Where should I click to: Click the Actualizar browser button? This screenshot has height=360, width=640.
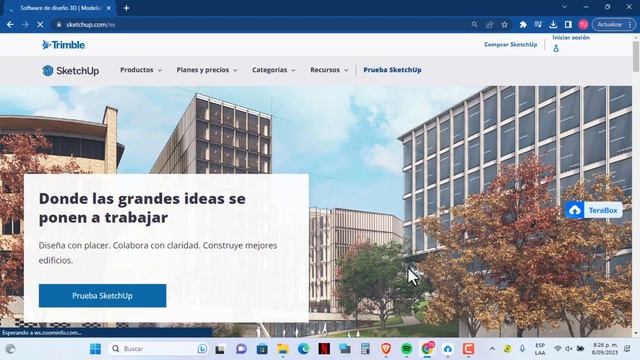[x=610, y=24]
